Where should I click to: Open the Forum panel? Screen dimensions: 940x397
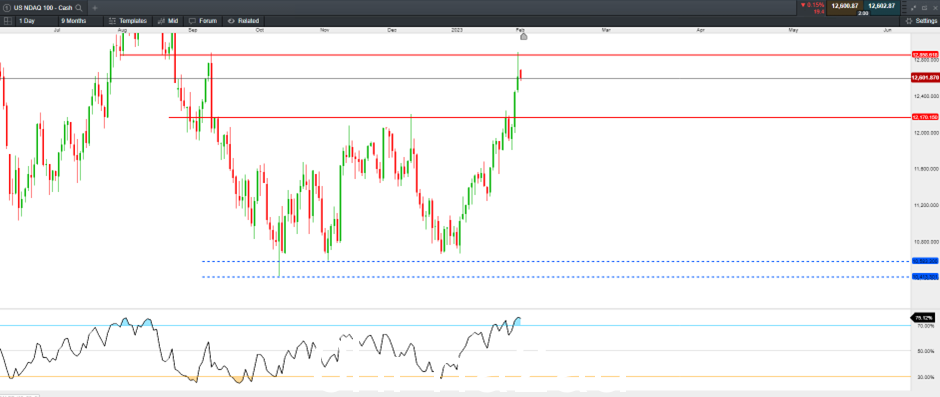point(203,20)
